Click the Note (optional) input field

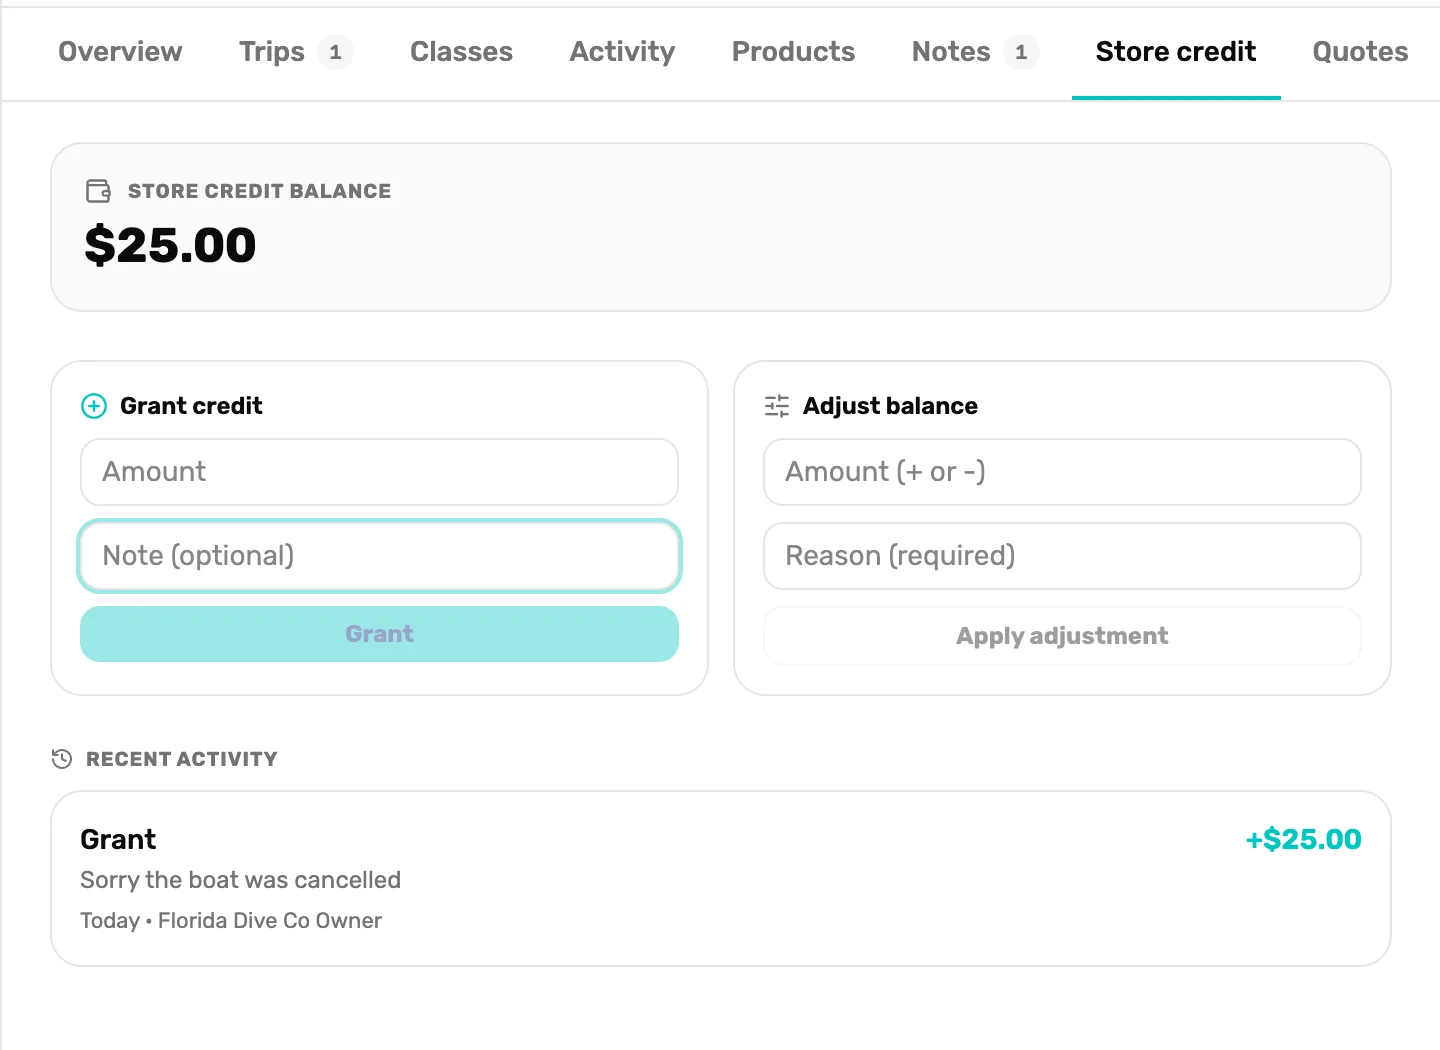(x=379, y=556)
